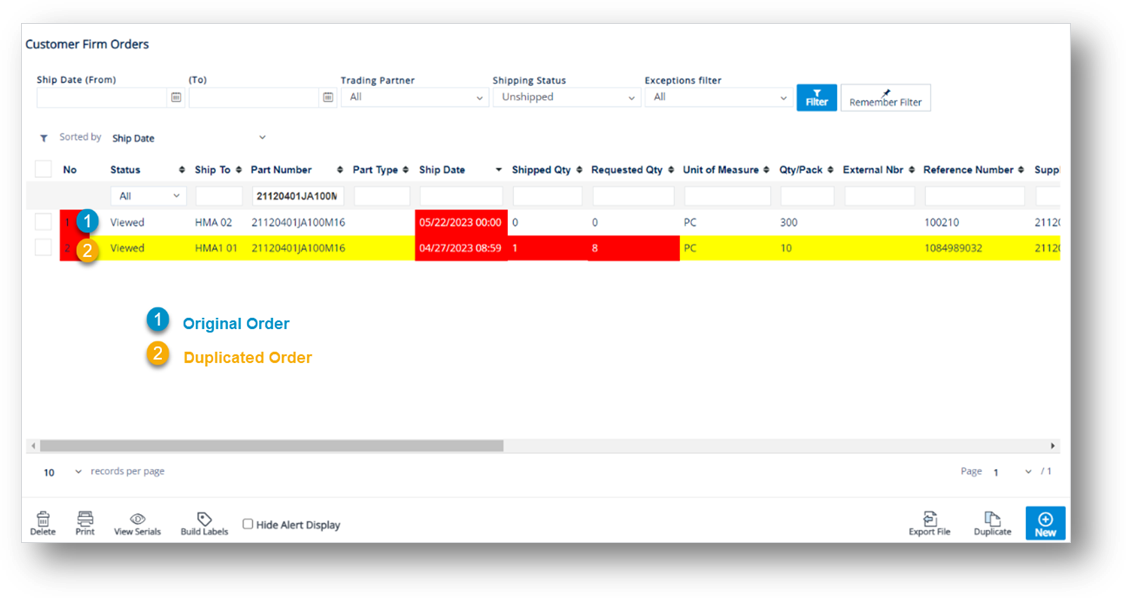Click the Build Labels tag icon
1126x598 pixels.
tap(204, 518)
